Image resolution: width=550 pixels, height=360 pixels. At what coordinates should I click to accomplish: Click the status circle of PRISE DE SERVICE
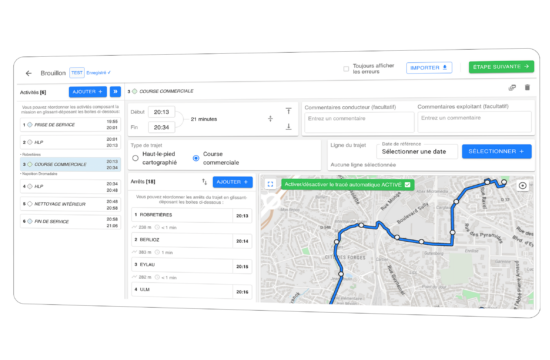(x=30, y=125)
